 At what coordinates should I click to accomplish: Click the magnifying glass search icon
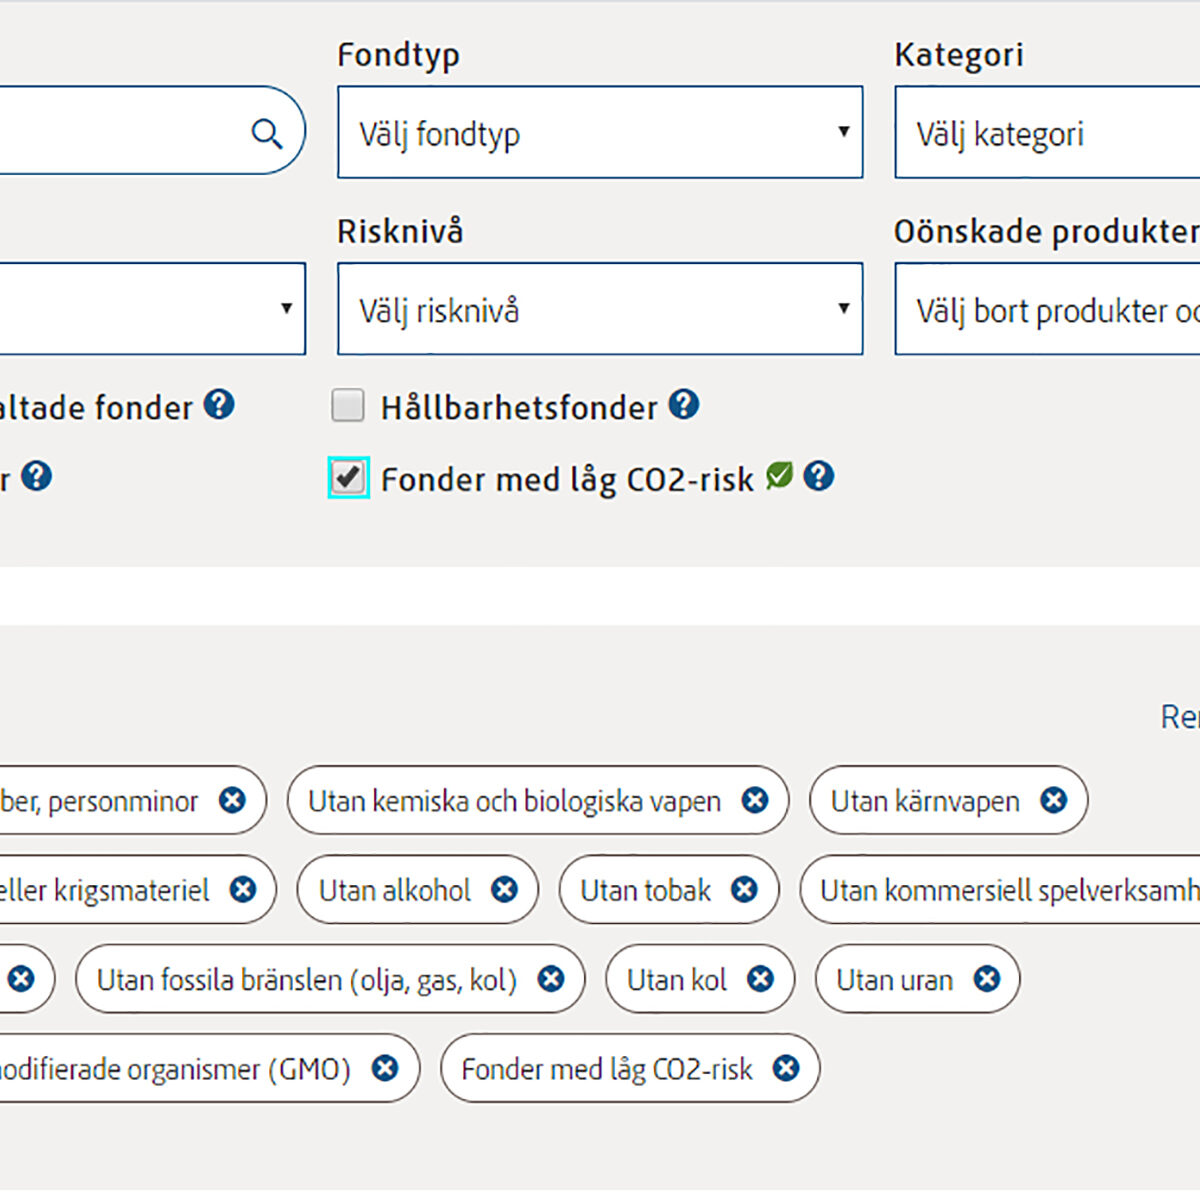[x=267, y=133]
